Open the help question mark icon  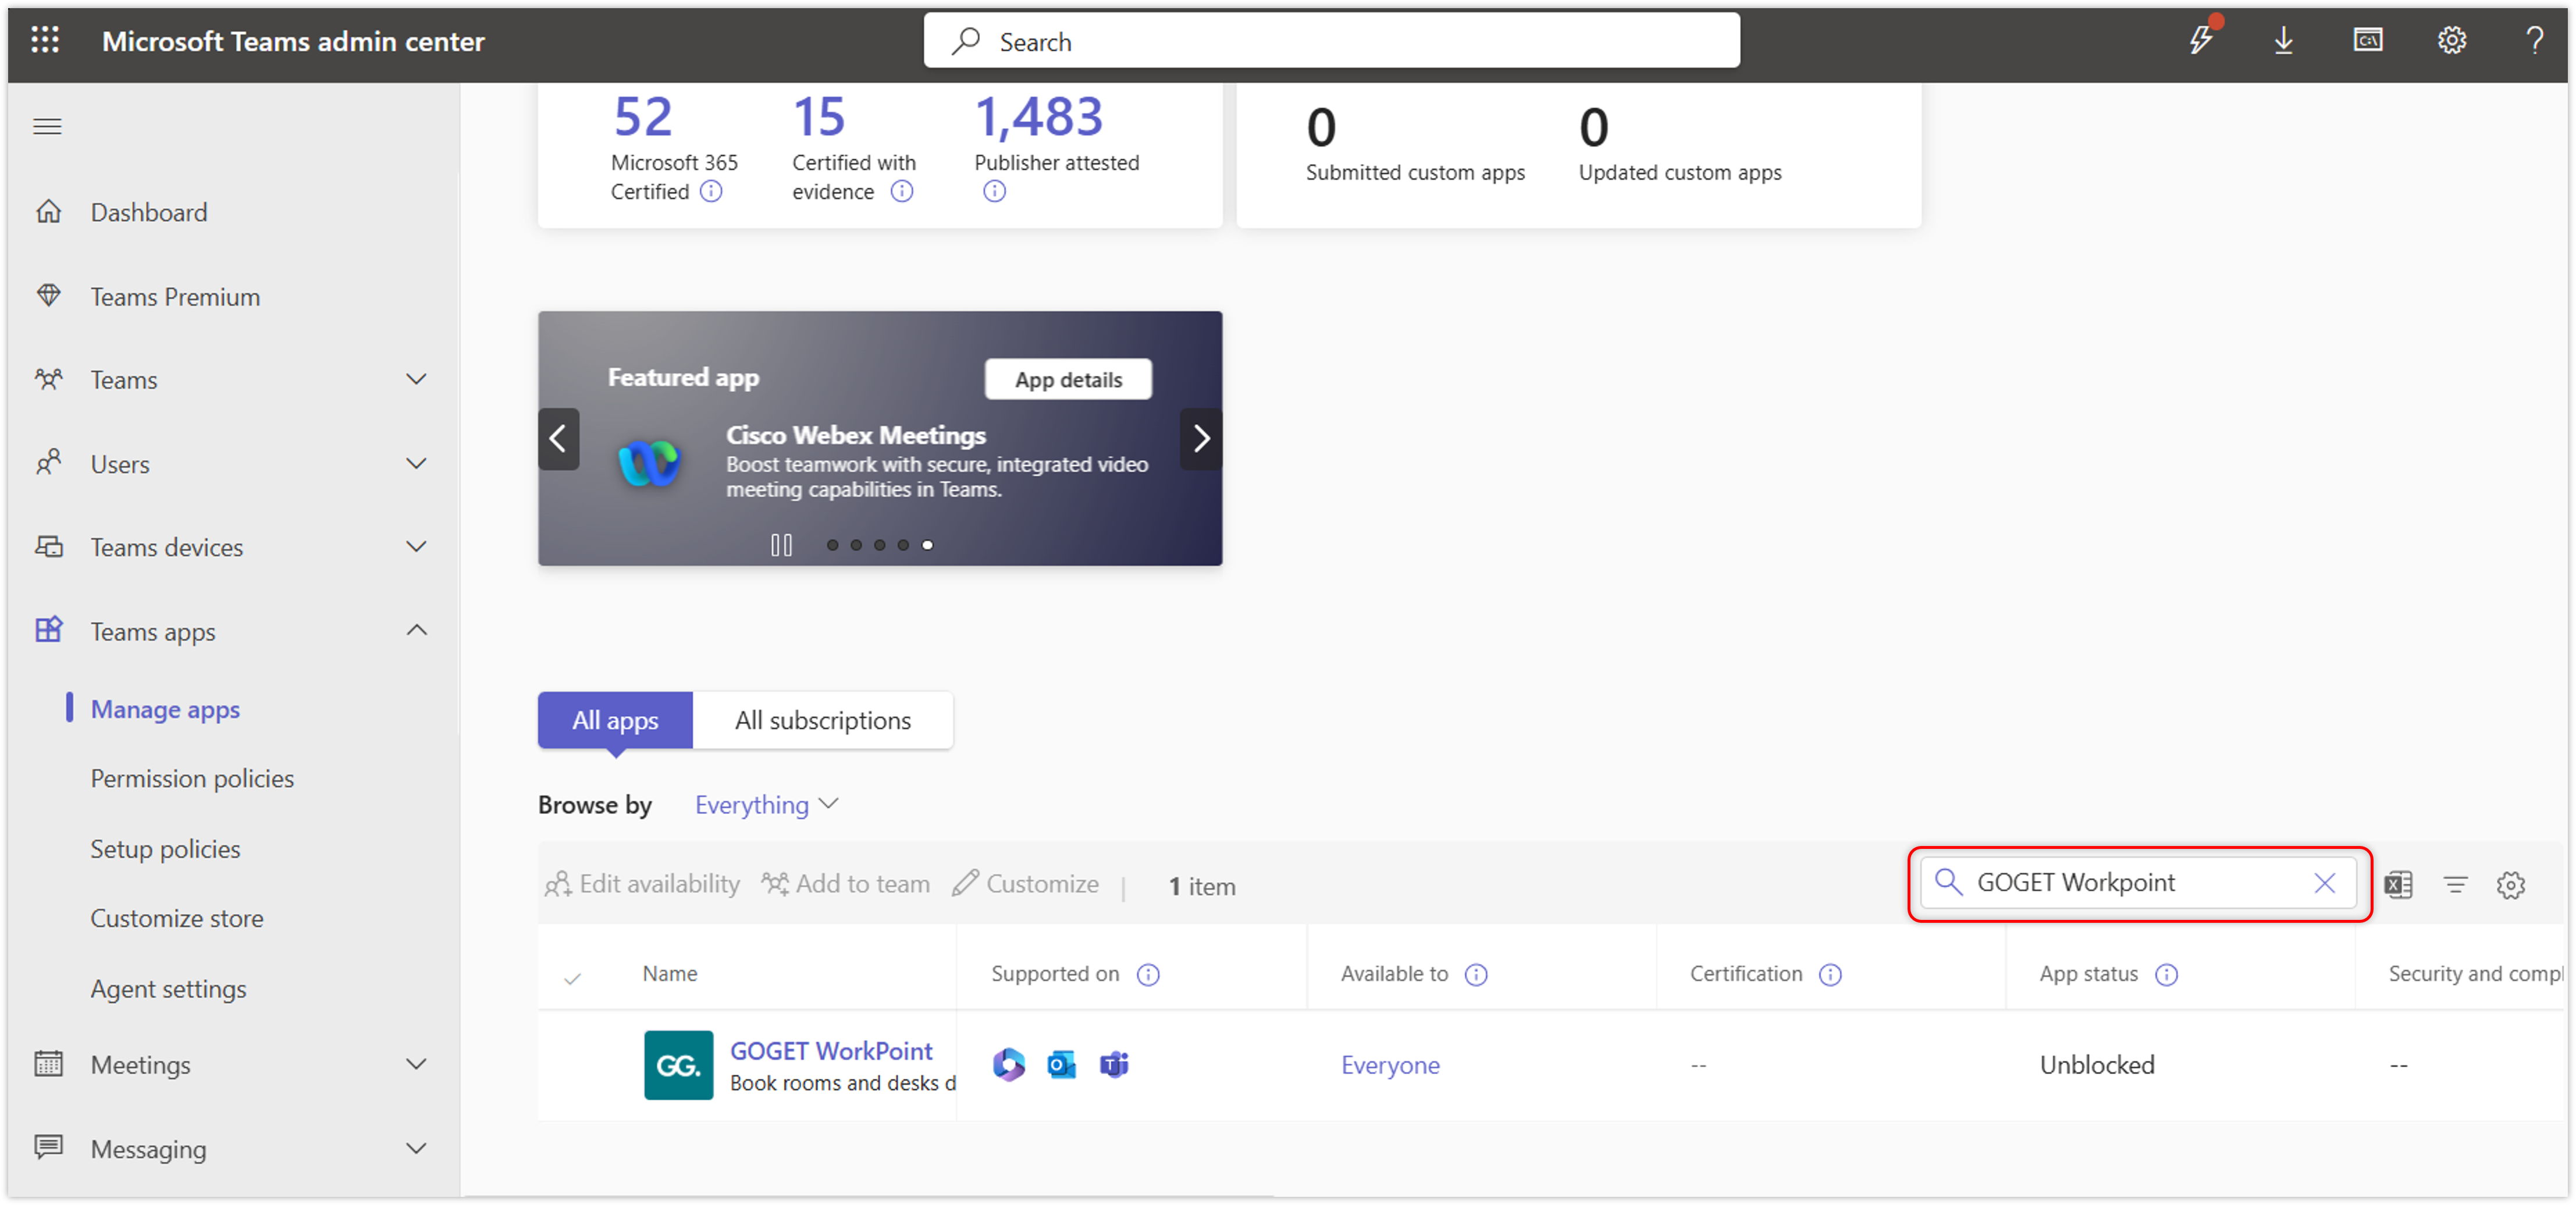coord(2535,40)
